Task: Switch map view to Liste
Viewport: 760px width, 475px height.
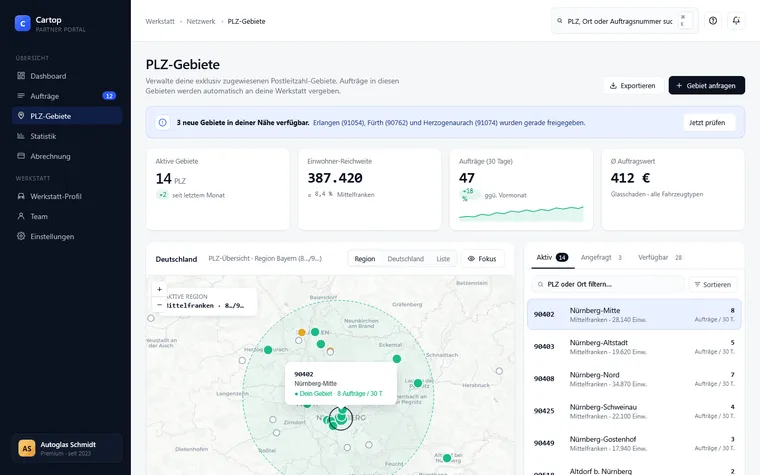Action: 443,259
